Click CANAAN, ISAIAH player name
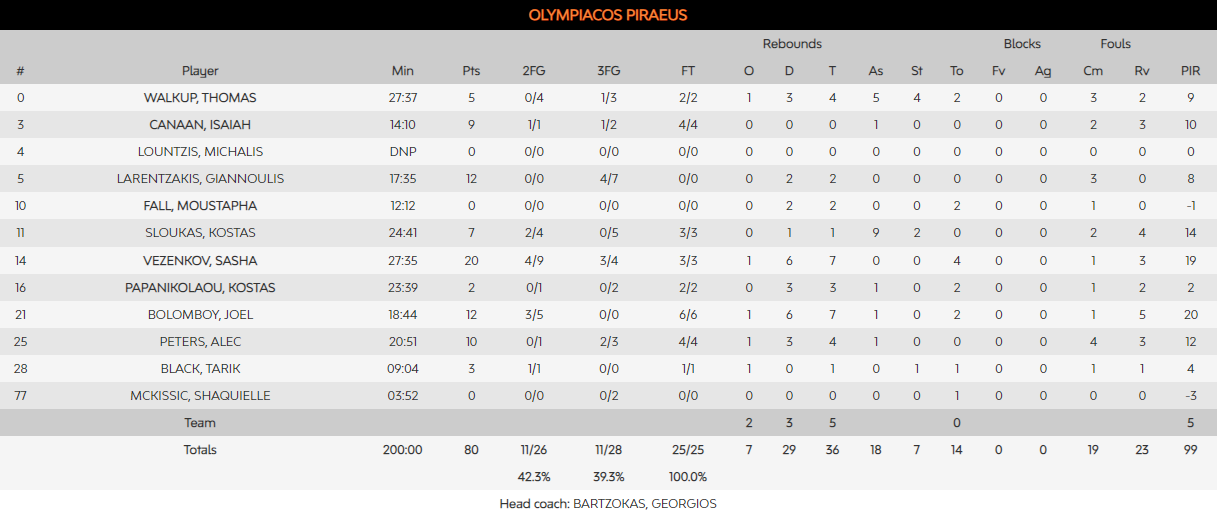 (200, 125)
